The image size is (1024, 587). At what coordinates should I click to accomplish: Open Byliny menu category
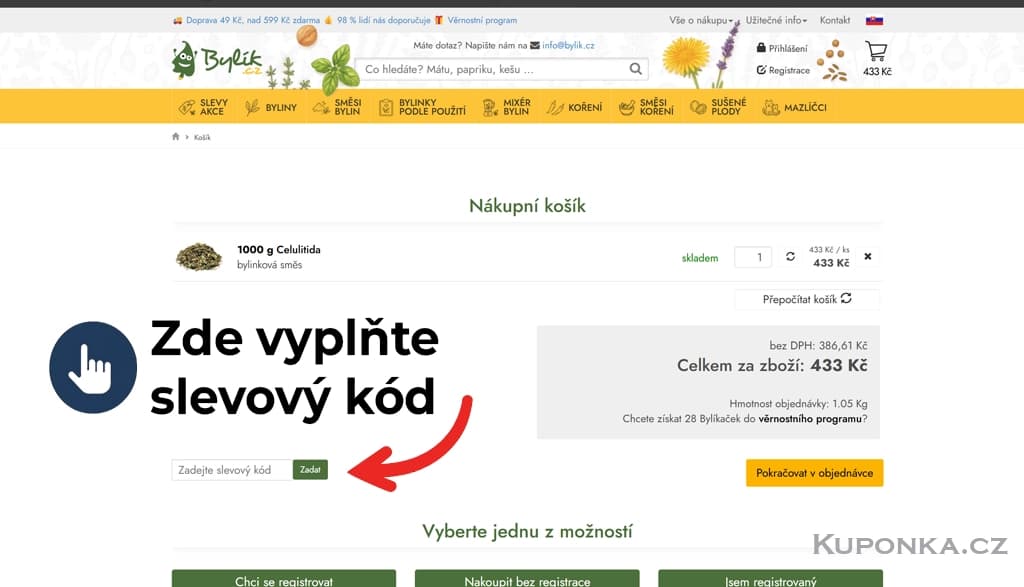pyautogui.click(x=271, y=107)
